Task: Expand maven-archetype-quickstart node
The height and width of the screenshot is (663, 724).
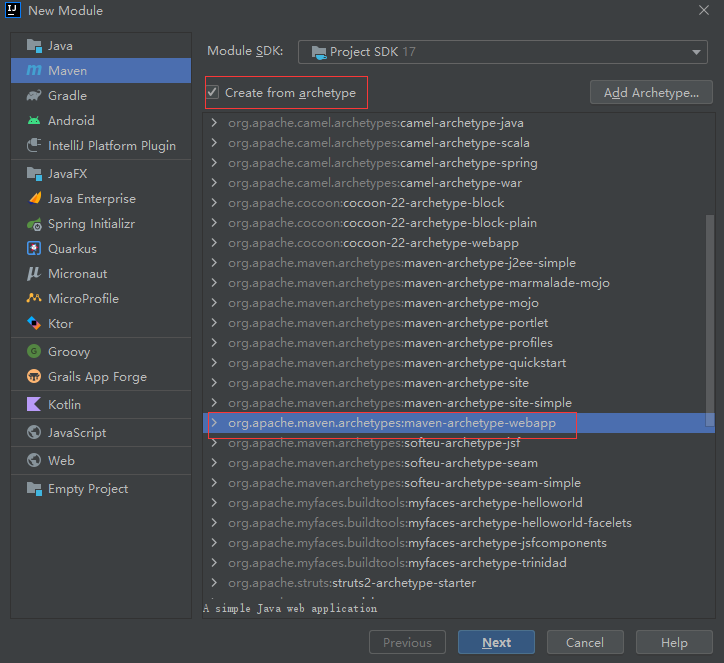Action: click(214, 362)
